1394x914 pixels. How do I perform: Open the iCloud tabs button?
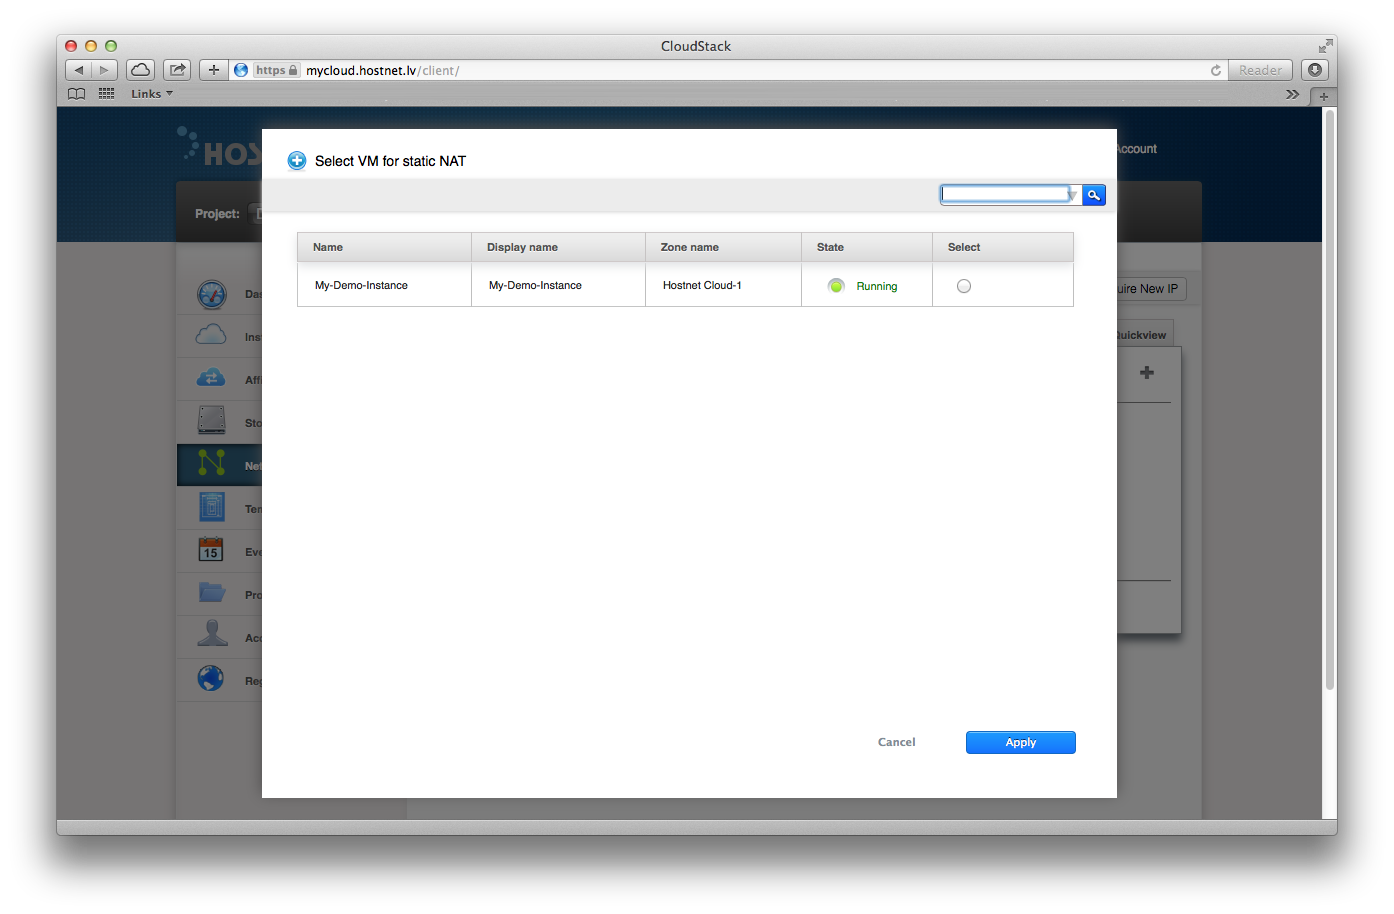pyautogui.click(x=141, y=70)
